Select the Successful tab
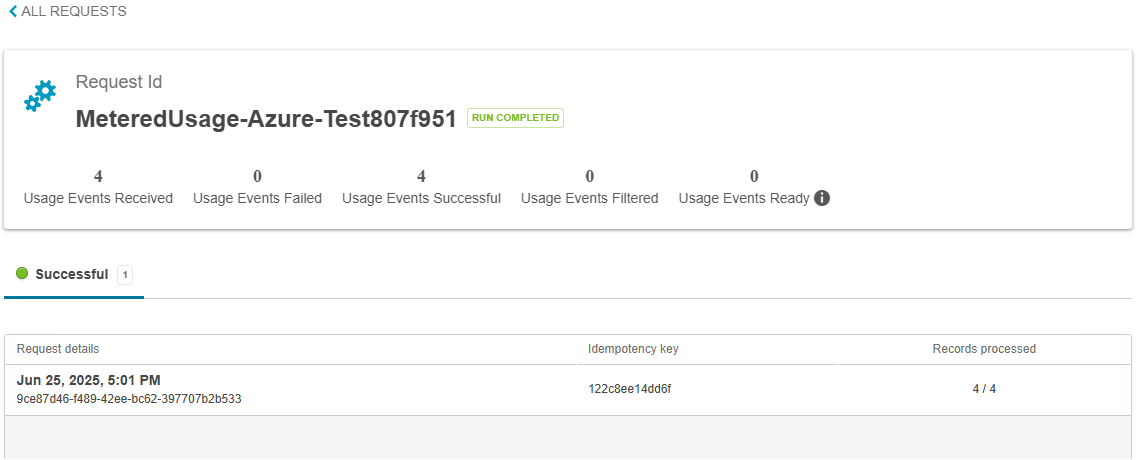The width and height of the screenshot is (1137, 460). tap(74, 275)
